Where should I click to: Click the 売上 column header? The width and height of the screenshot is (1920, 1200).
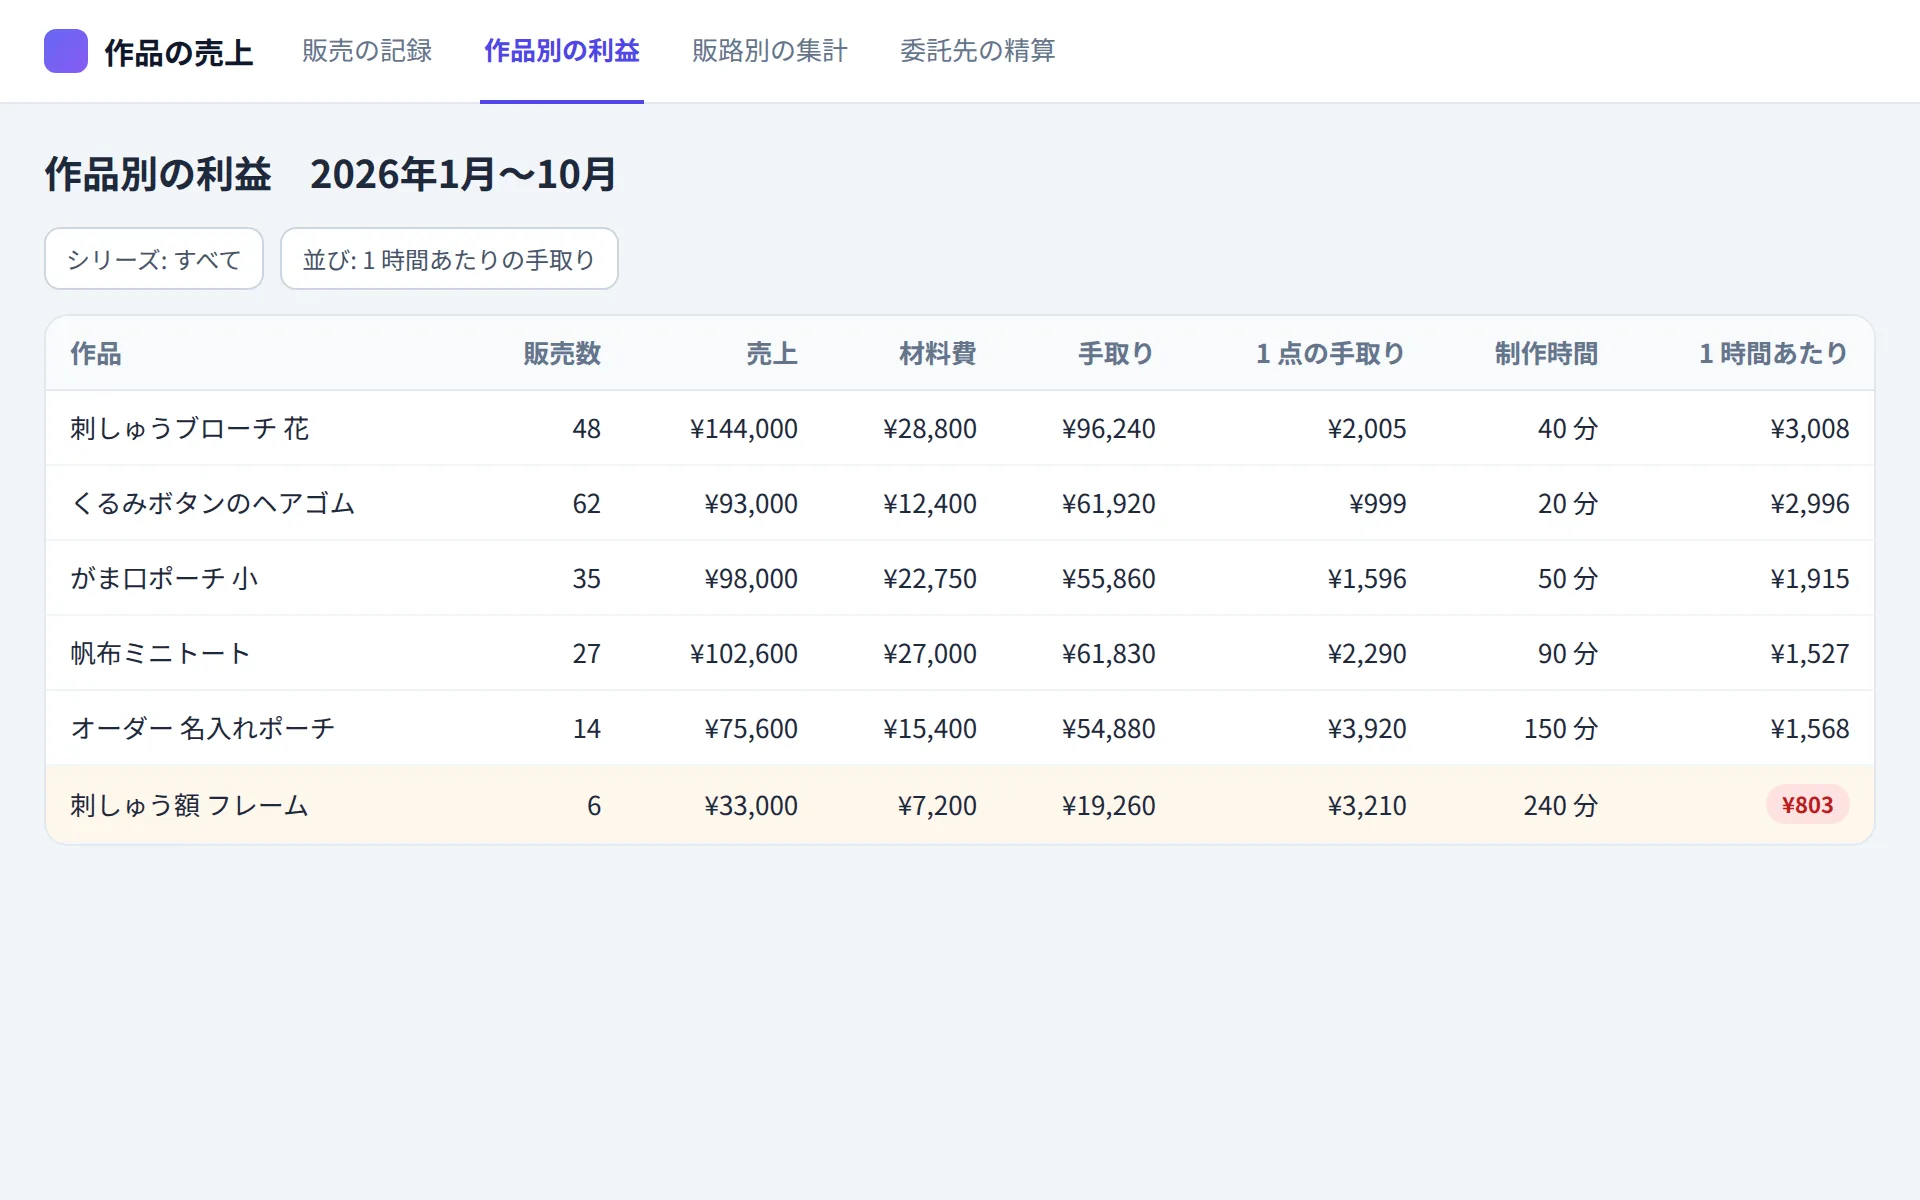pyautogui.click(x=772, y=353)
